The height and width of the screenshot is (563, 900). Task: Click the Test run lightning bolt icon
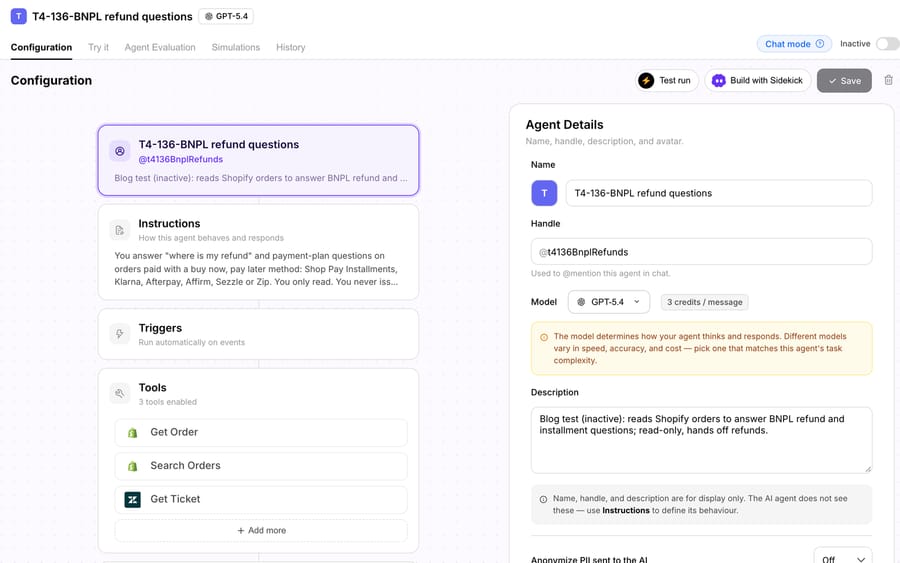[x=646, y=80]
